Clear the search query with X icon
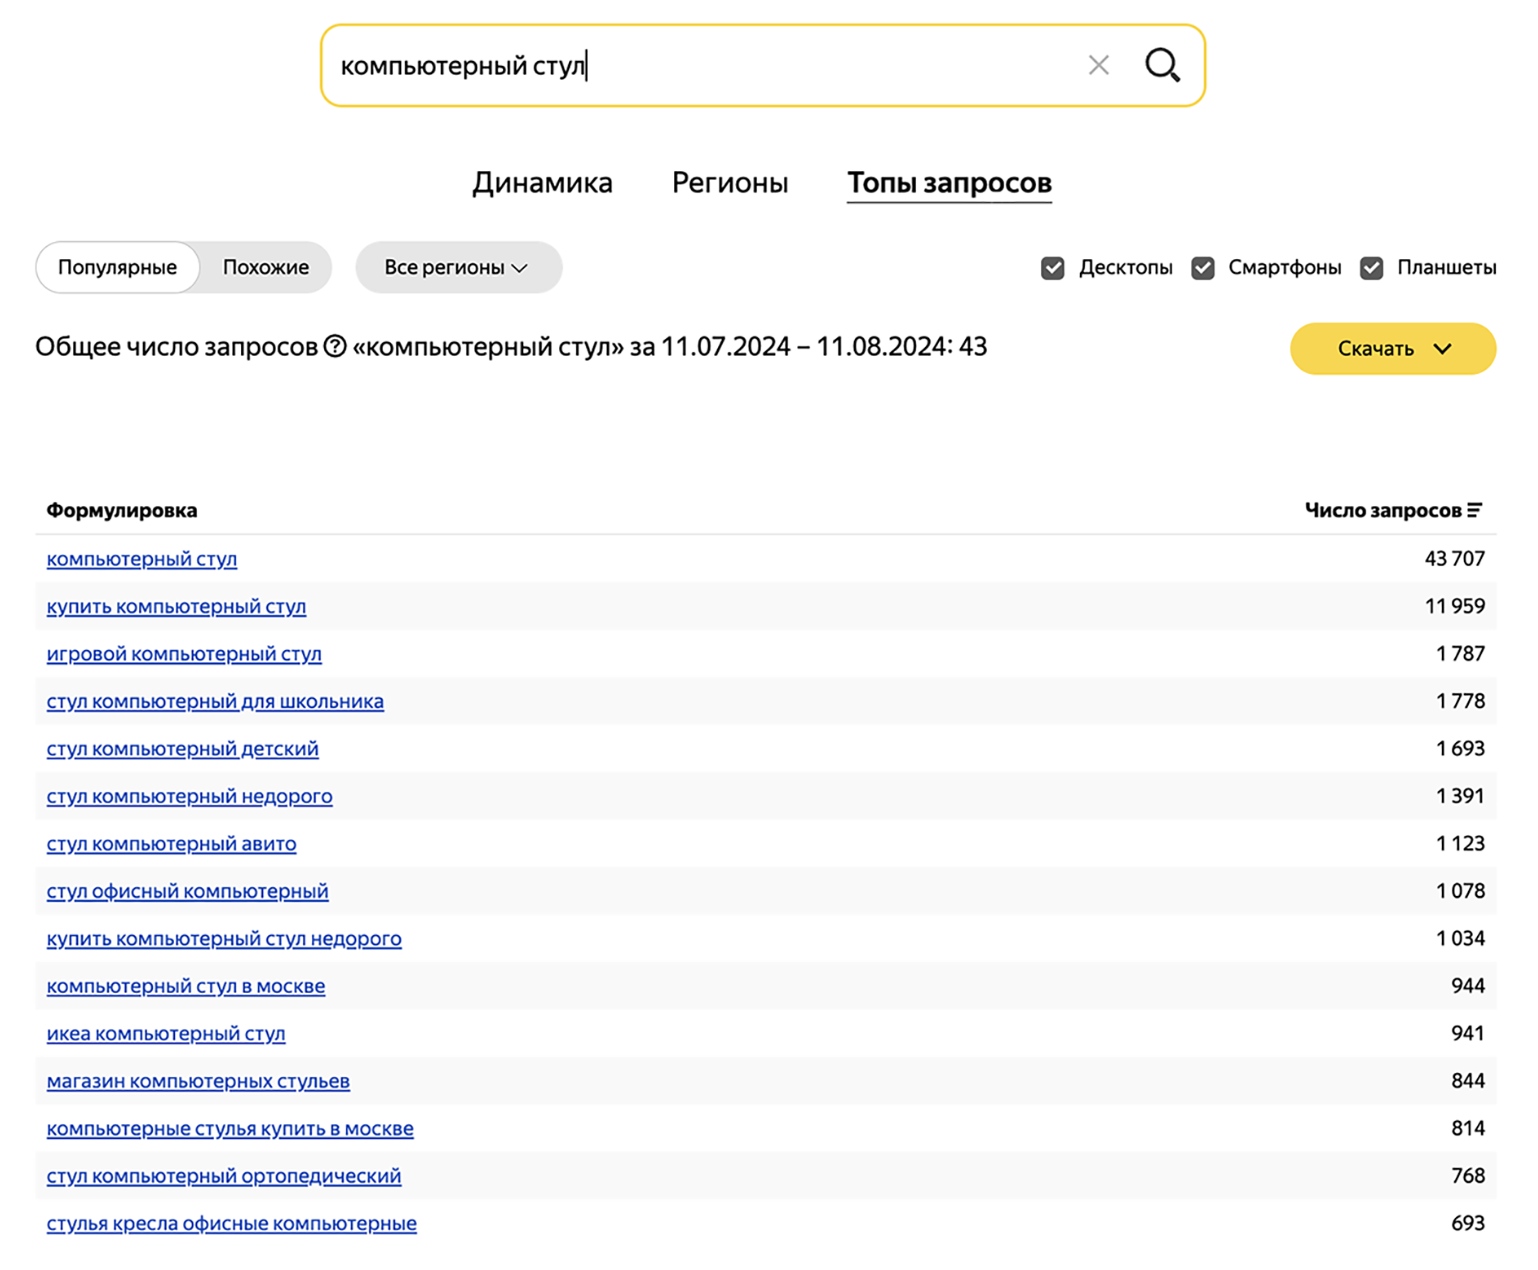This screenshot has width=1538, height=1270. click(1098, 66)
